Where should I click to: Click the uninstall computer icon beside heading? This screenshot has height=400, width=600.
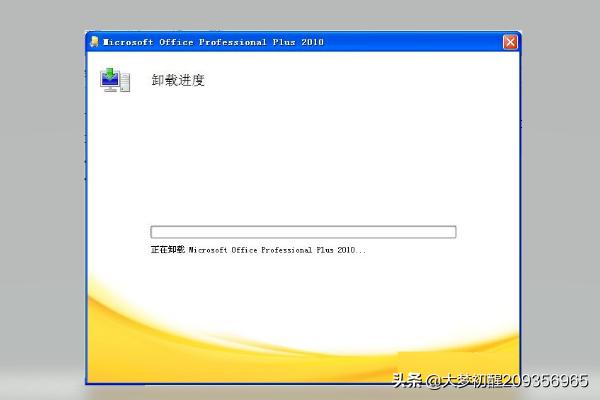click(x=115, y=81)
